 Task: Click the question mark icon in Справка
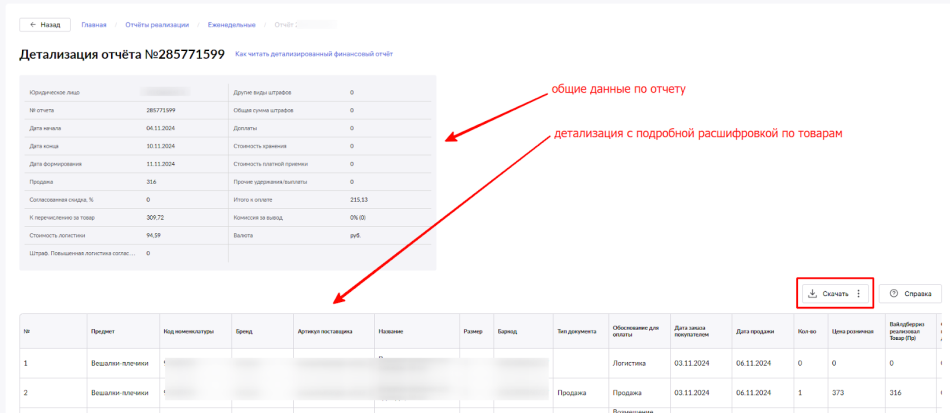coord(893,294)
